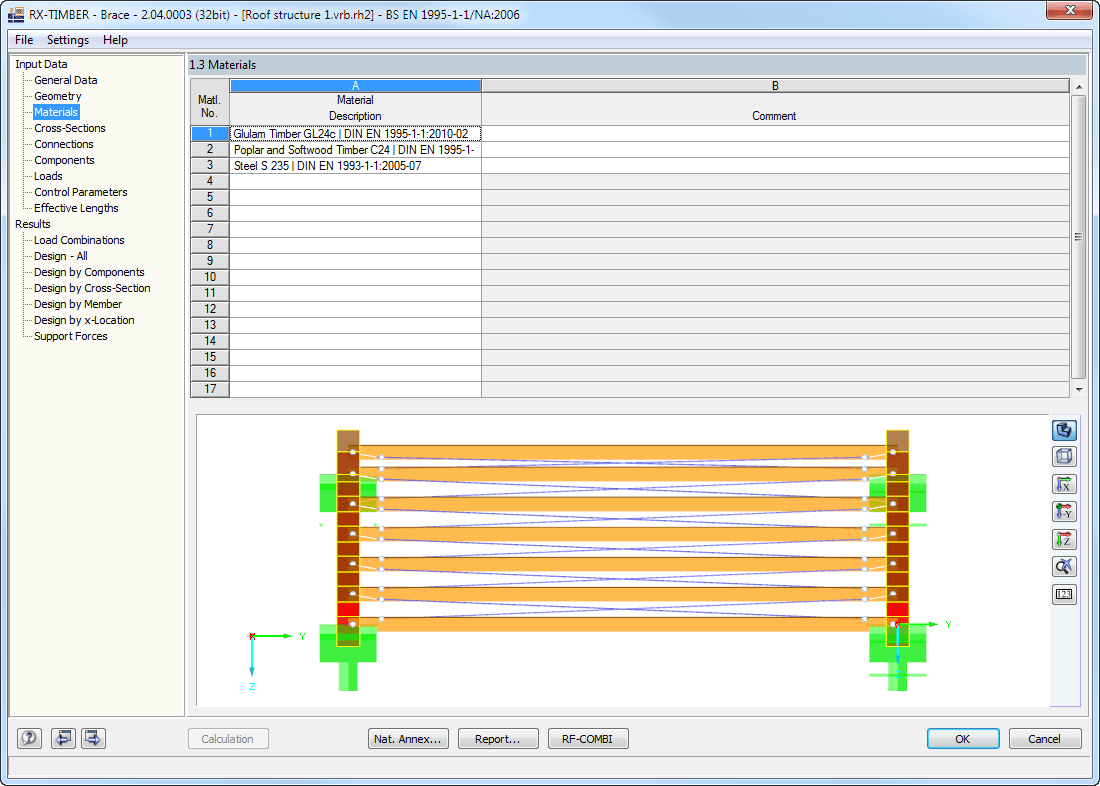Show the view in Z direction
Image resolution: width=1100 pixels, height=786 pixels.
tap(1064, 539)
